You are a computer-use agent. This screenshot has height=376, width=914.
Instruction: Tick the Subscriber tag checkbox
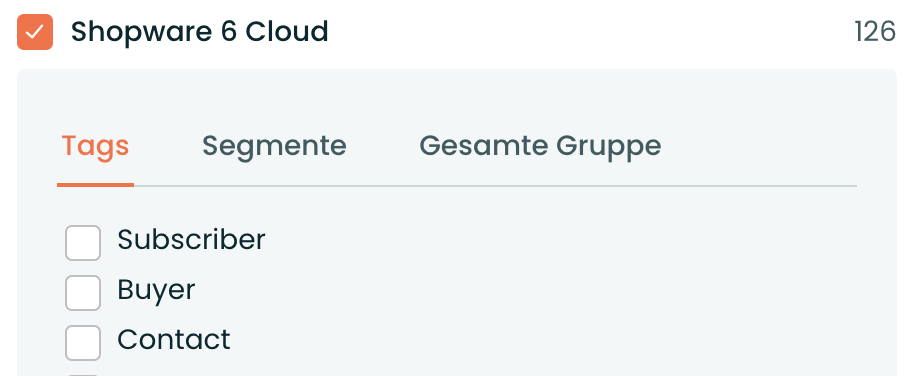[x=83, y=243]
